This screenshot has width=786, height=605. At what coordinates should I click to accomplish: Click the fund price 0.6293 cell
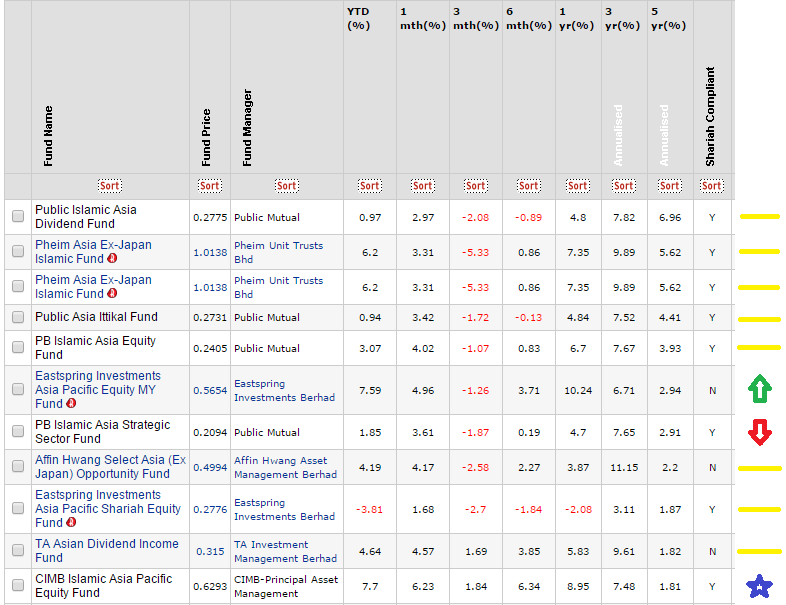click(210, 586)
